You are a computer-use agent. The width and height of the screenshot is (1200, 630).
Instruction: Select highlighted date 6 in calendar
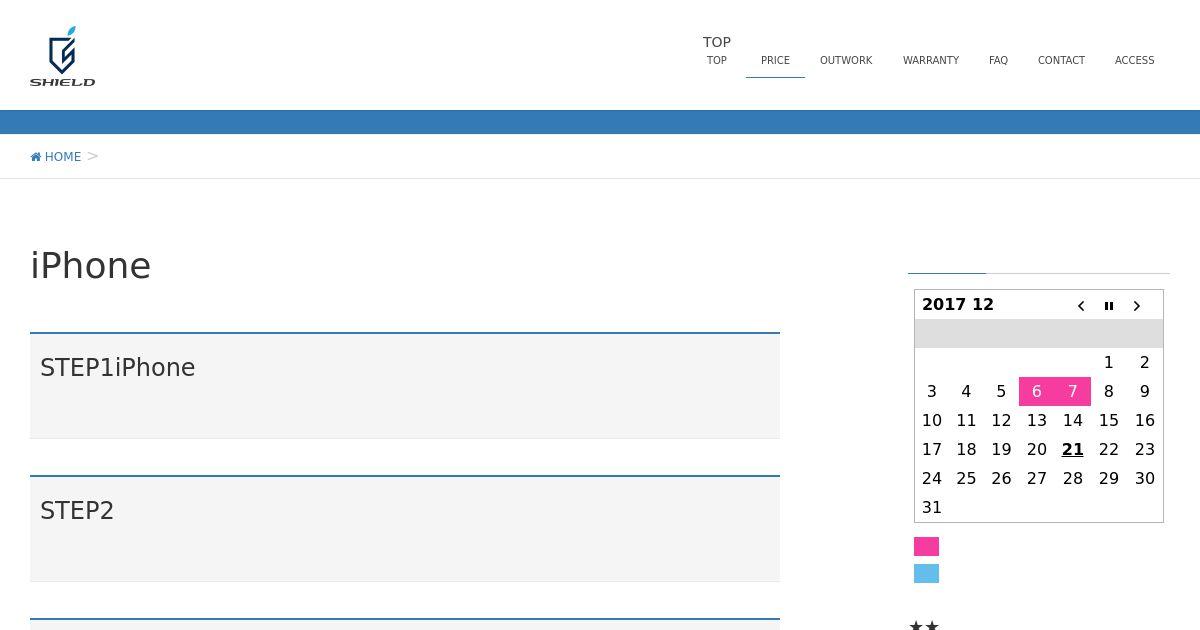pyautogui.click(x=1037, y=391)
